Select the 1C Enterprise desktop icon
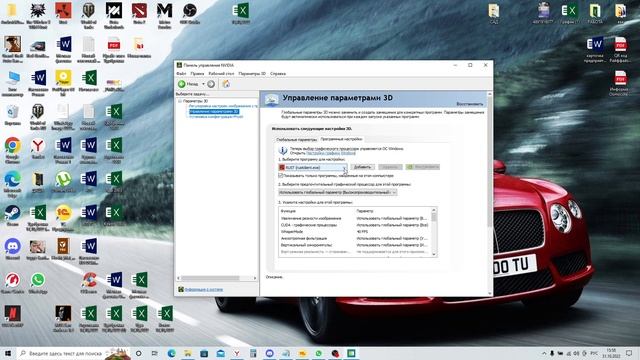The image size is (640, 360). [x=63, y=218]
